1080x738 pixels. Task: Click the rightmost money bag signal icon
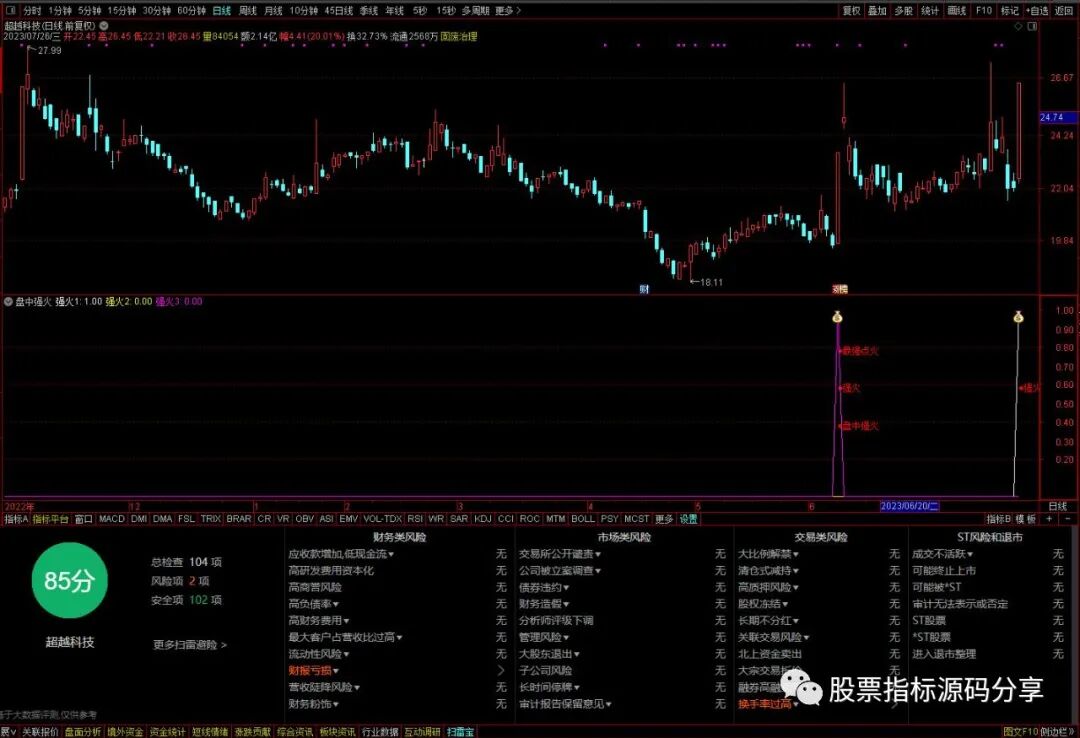pos(1019,318)
